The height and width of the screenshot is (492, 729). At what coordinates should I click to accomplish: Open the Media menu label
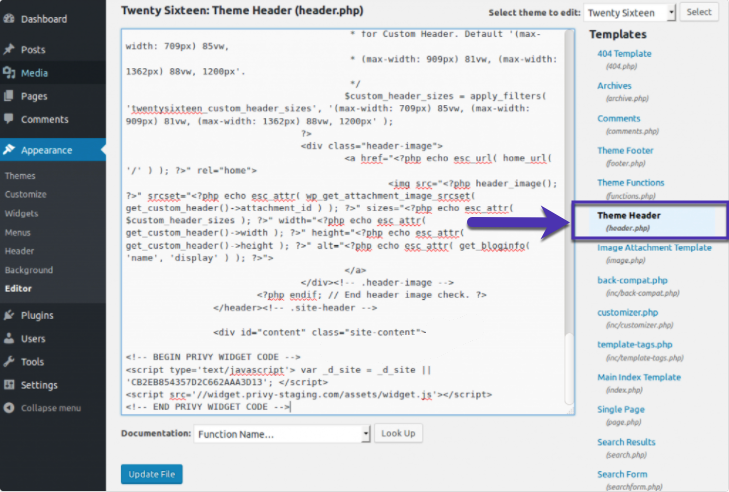tap(34, 73)
